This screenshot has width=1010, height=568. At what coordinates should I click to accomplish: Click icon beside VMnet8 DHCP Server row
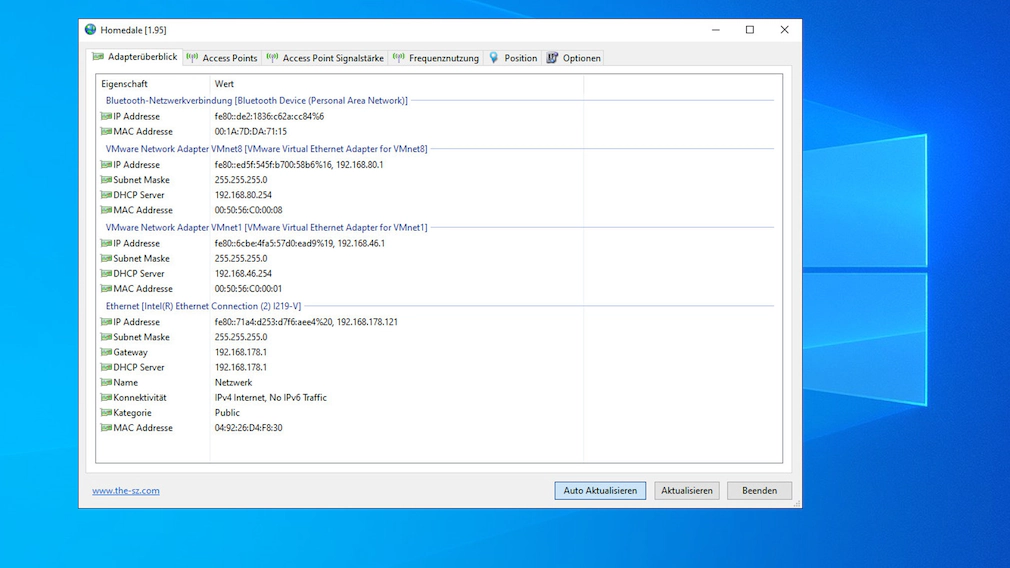106,194
